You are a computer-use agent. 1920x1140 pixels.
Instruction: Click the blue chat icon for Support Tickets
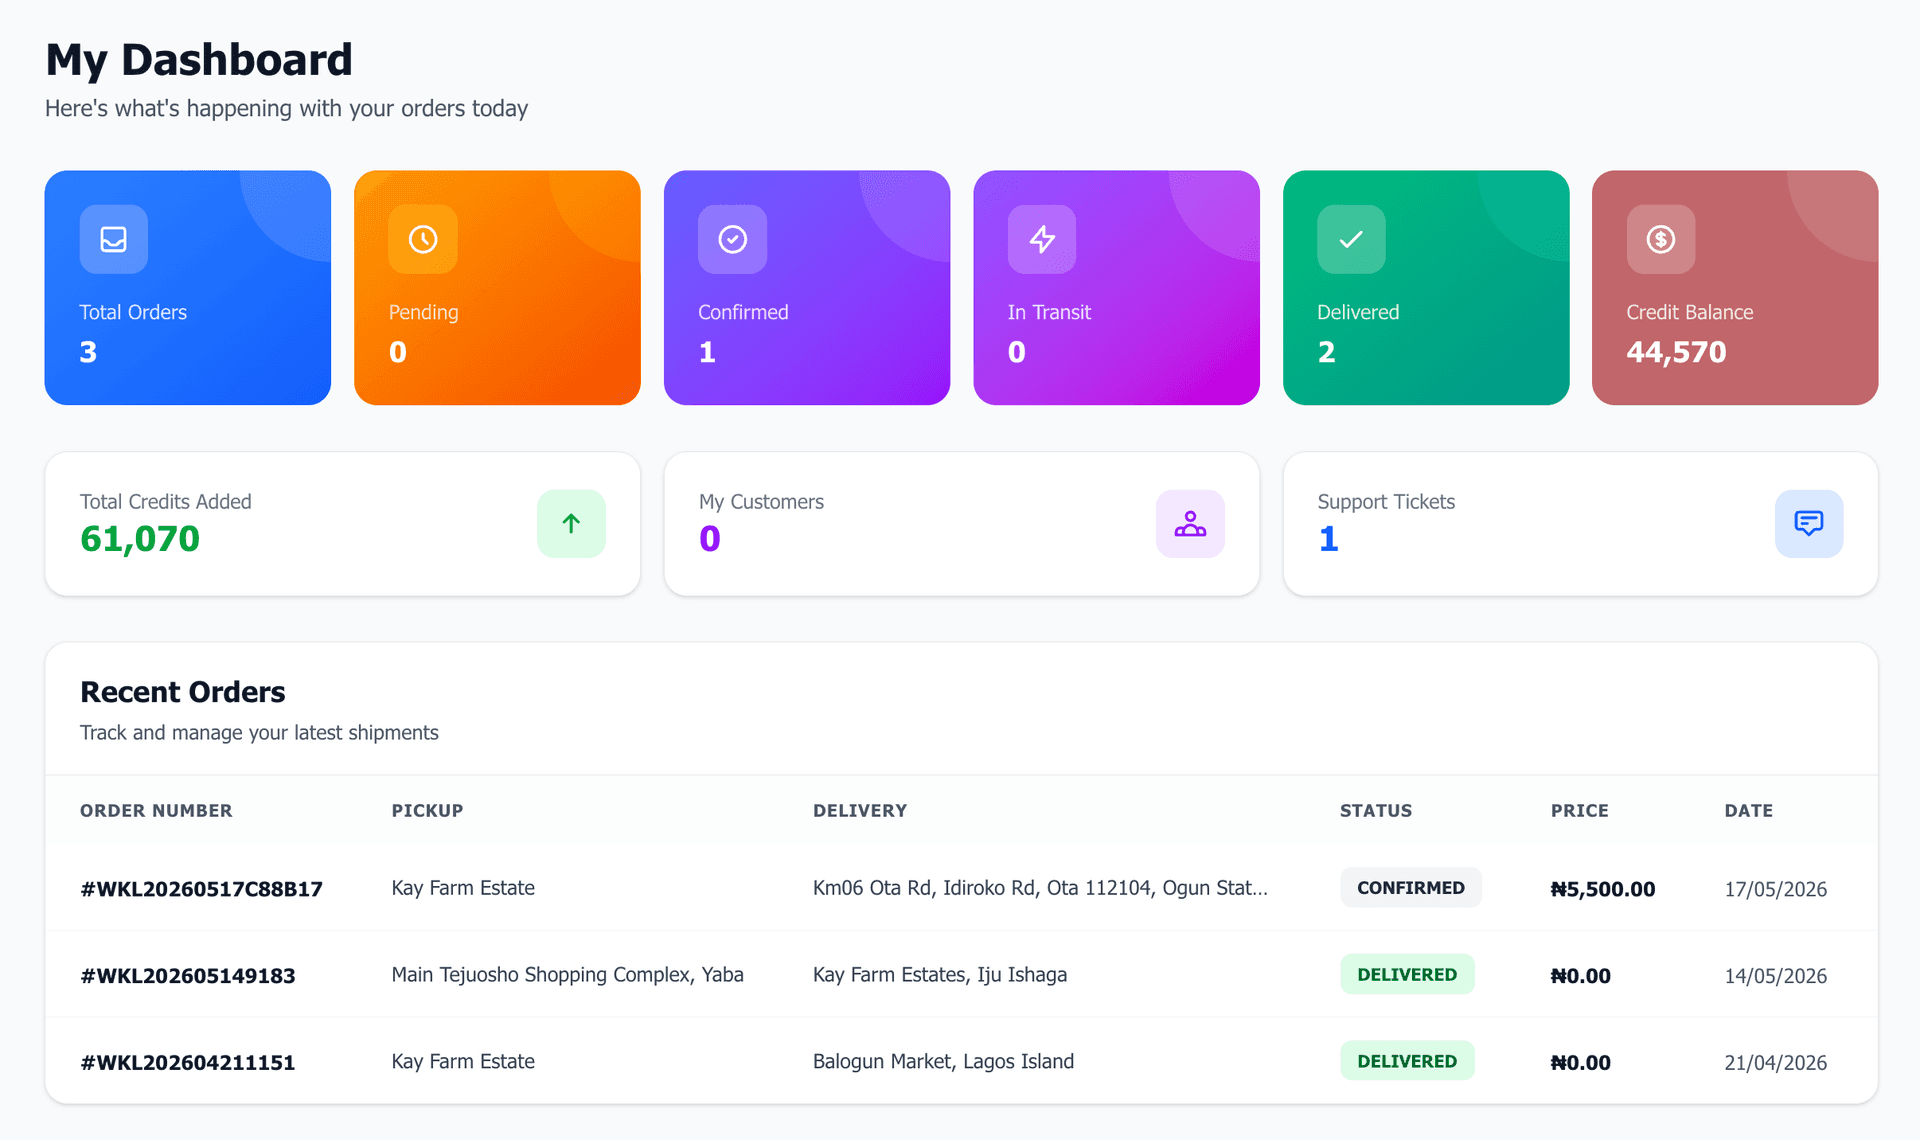click(1809, 523)
